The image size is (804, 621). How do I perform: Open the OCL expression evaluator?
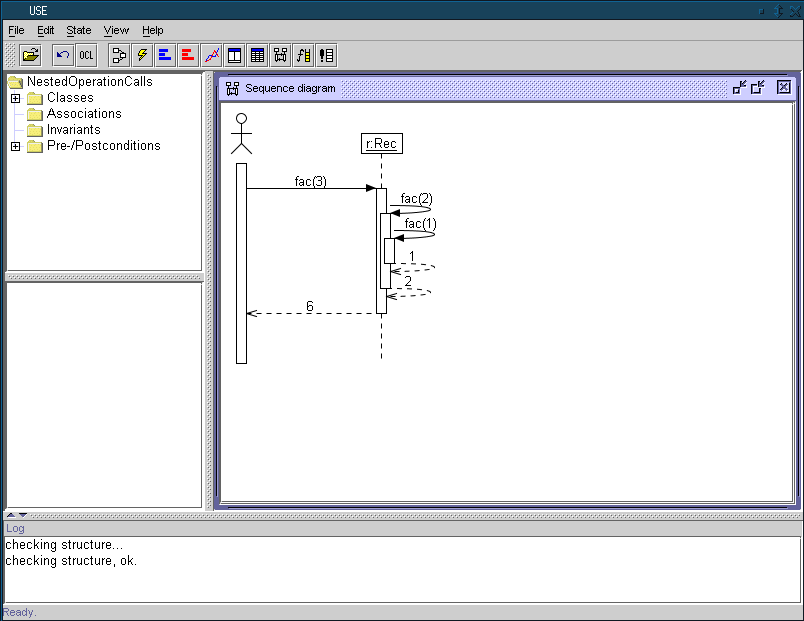(x=87, y=55)
